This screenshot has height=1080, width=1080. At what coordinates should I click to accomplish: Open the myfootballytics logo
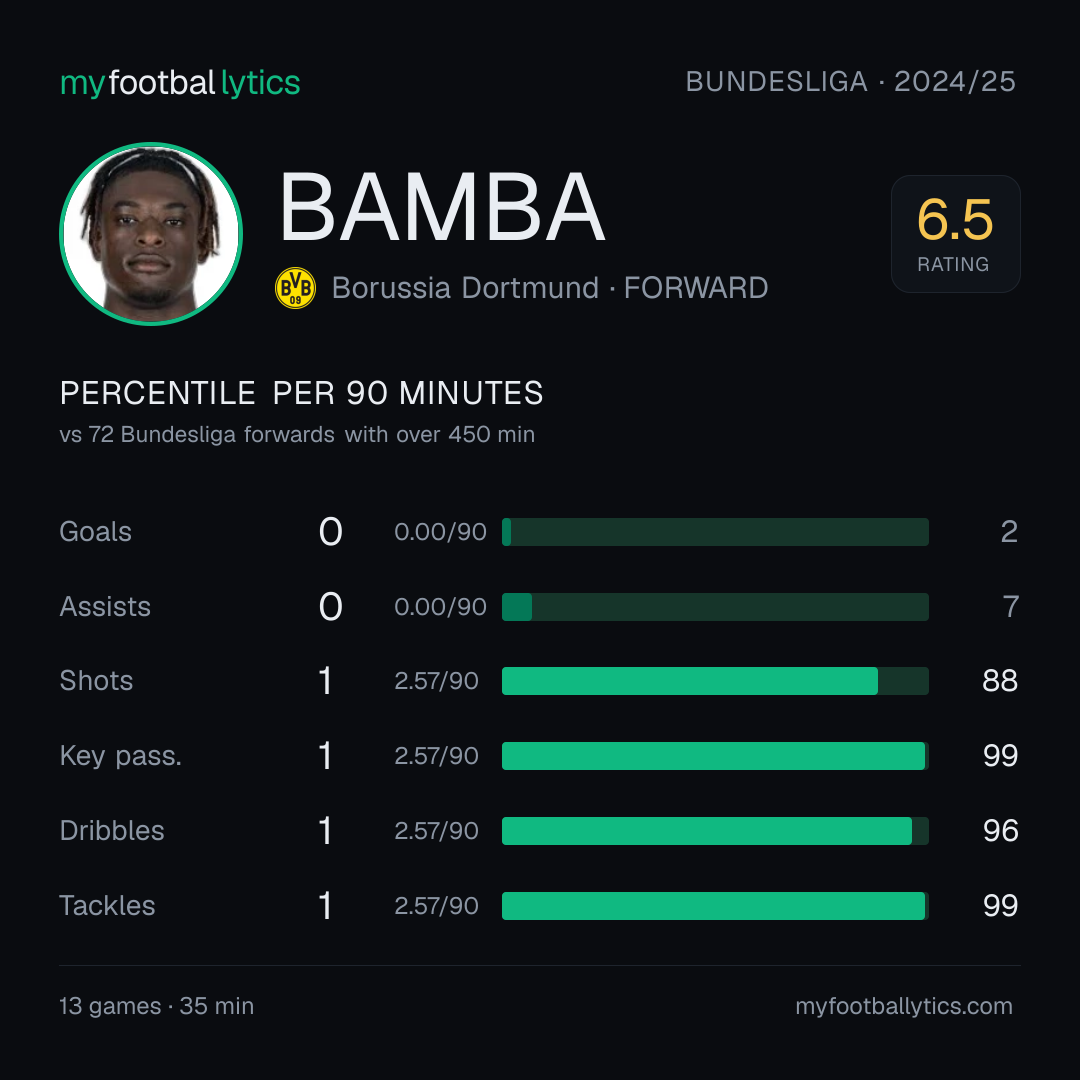(180, 83)
